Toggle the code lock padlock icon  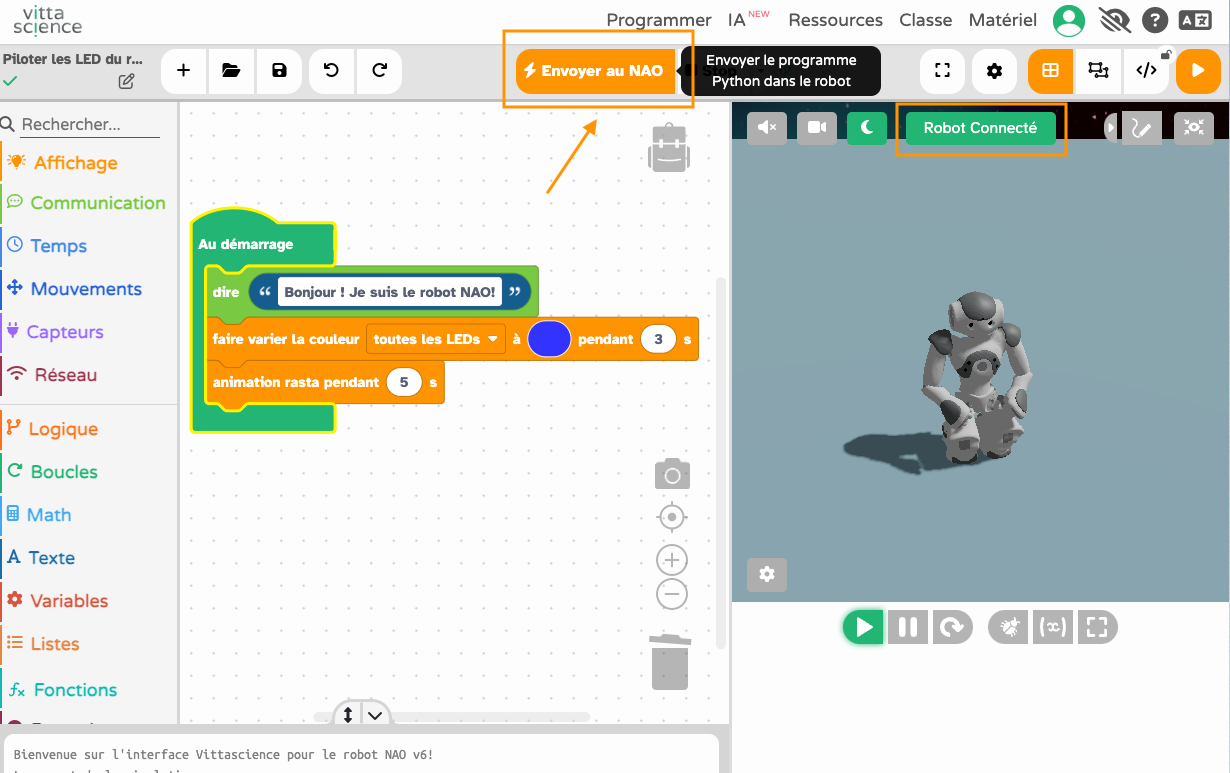tap(1165, 54)
